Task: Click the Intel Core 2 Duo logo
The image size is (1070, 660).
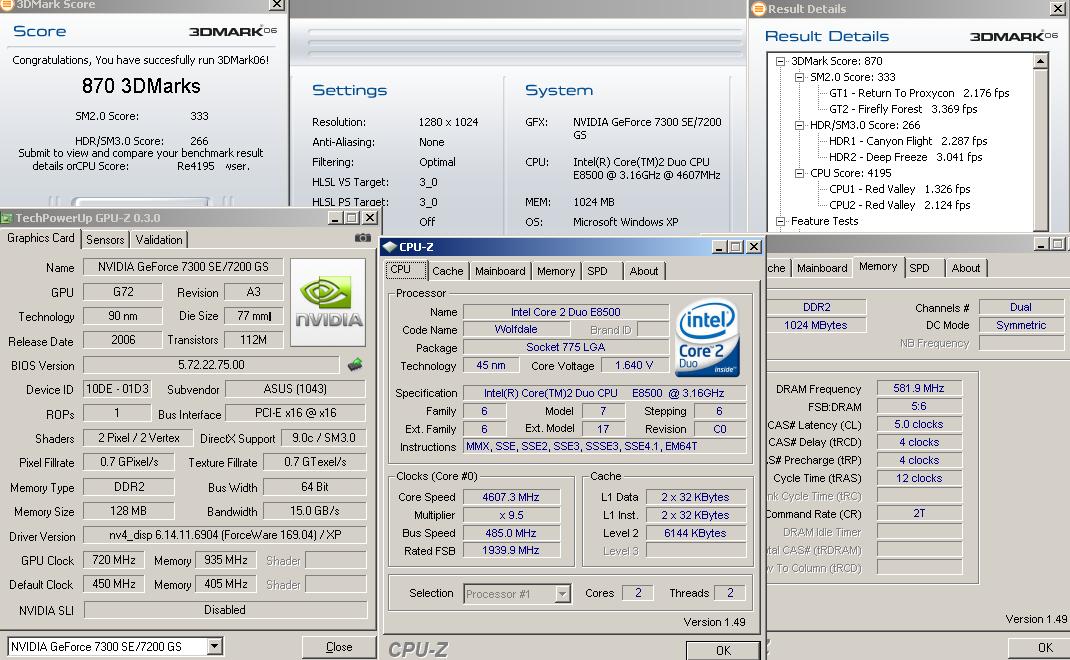Action: point(707,339)
